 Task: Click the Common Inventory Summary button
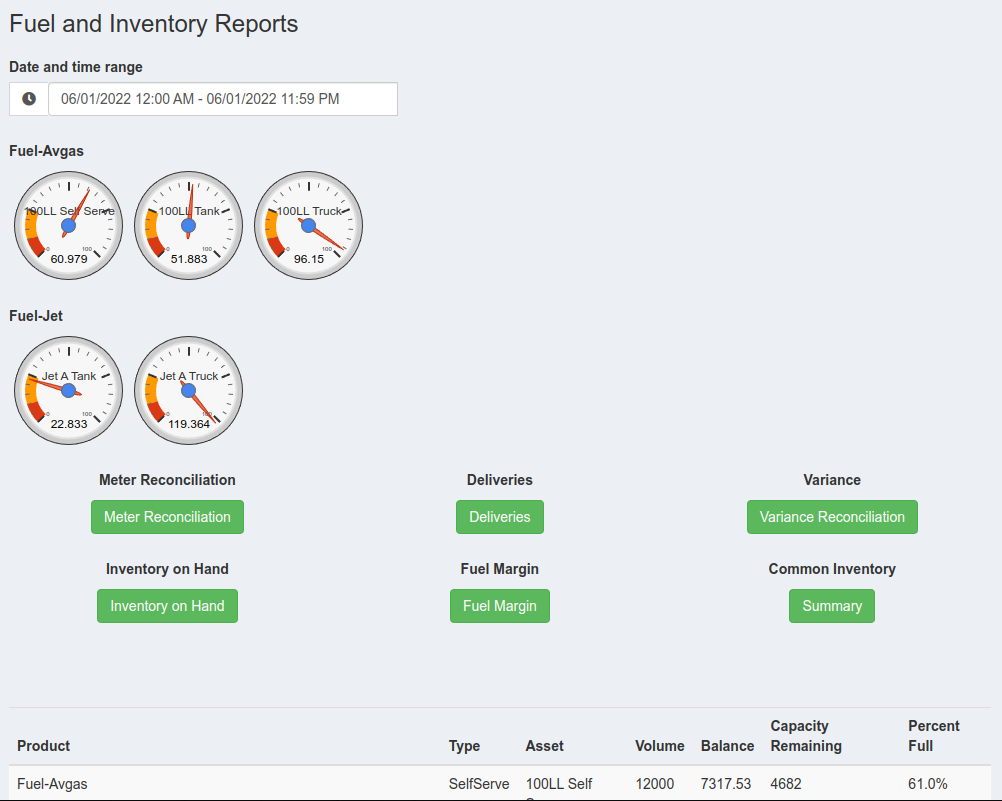tap(832, 606)
